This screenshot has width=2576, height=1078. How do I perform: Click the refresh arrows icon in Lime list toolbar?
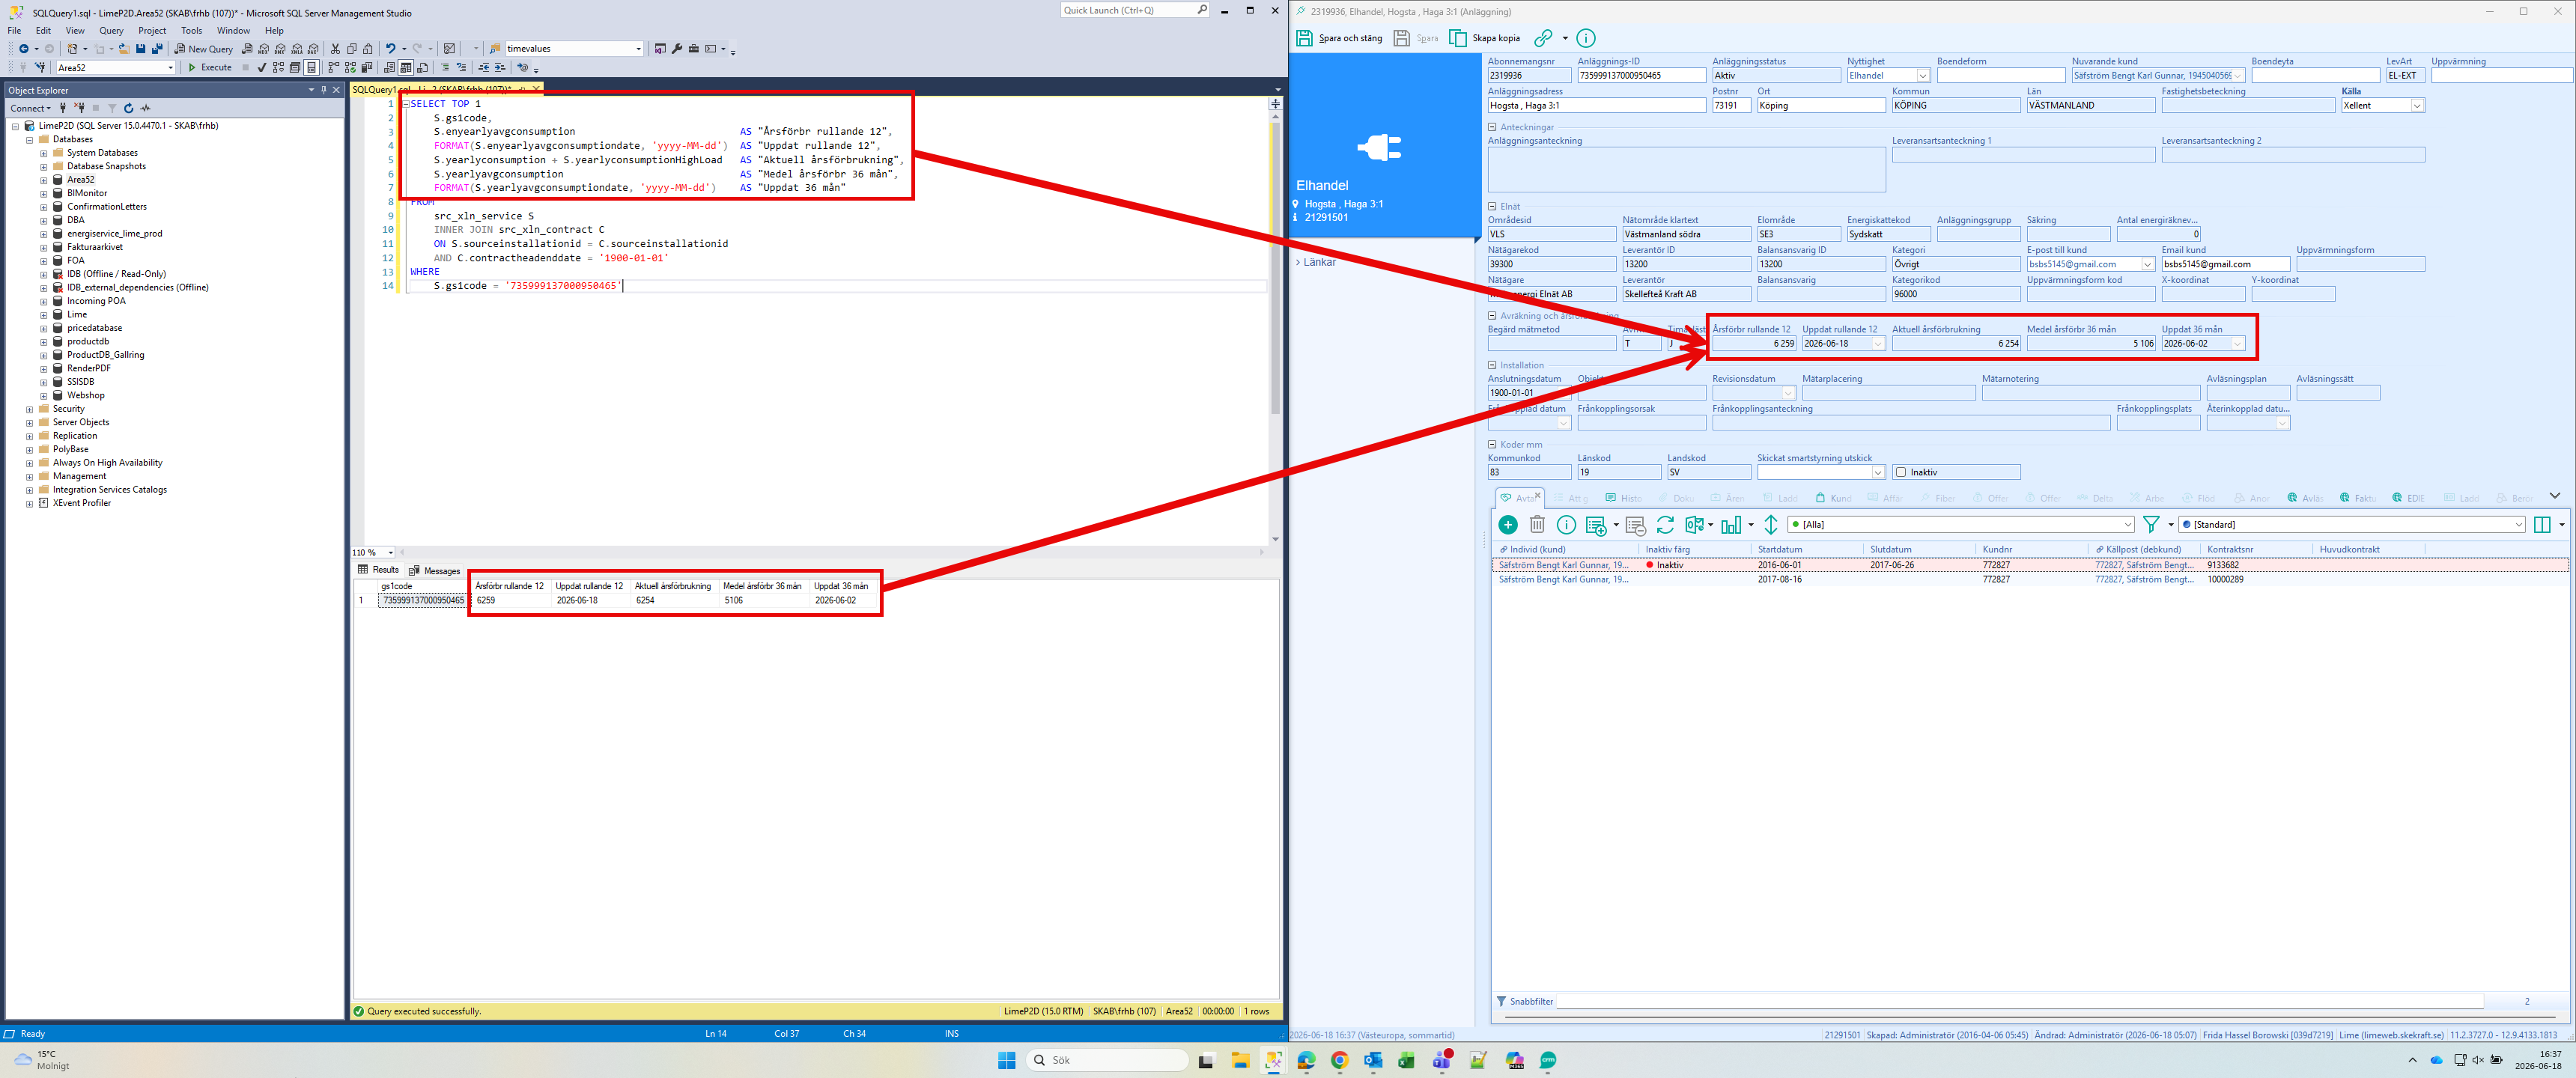1665,525
